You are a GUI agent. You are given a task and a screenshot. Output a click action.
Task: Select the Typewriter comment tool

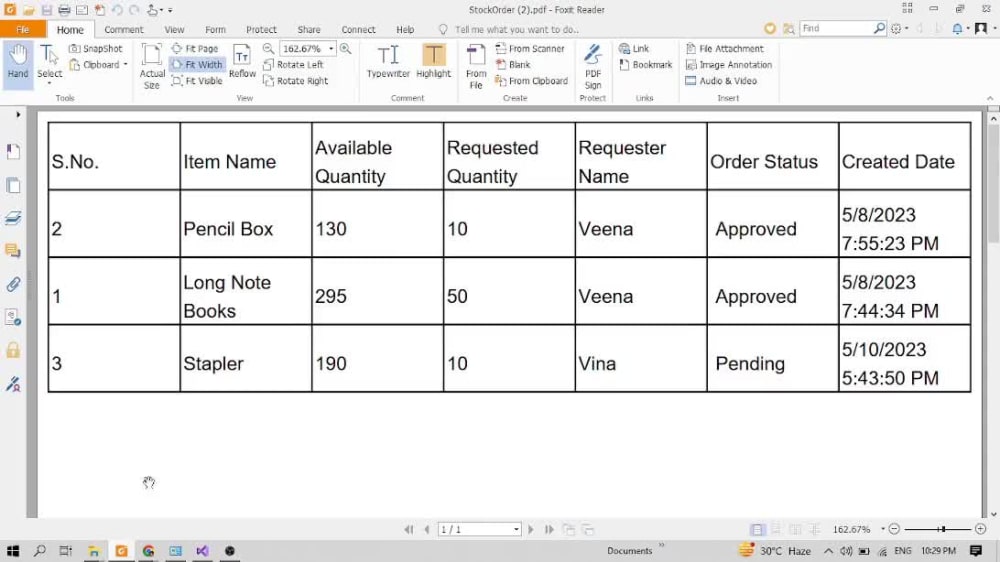388,62
